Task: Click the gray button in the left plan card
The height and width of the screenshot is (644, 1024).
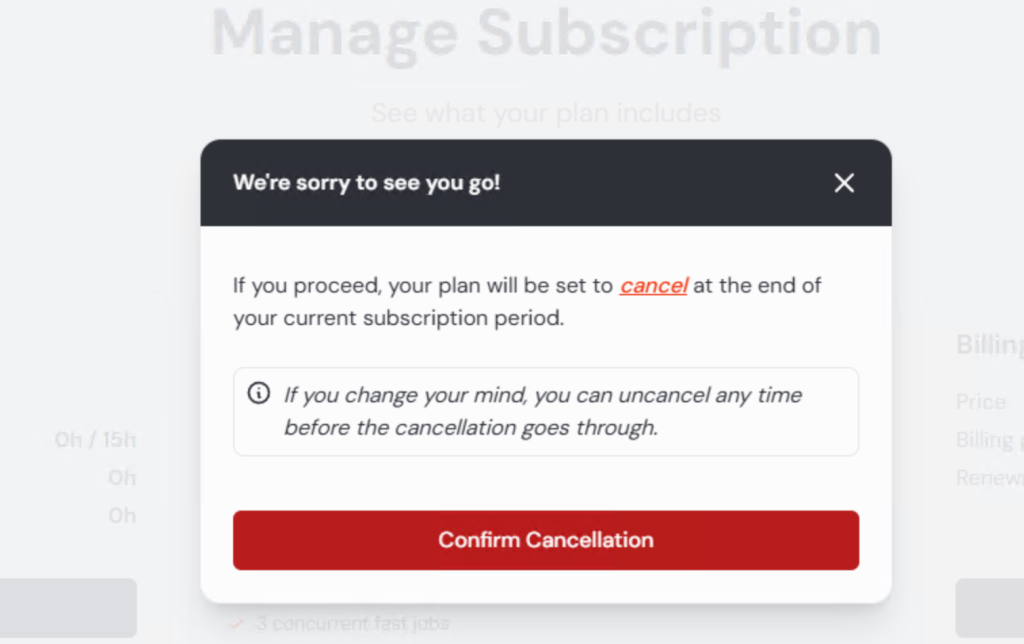Action: (68, 607)
